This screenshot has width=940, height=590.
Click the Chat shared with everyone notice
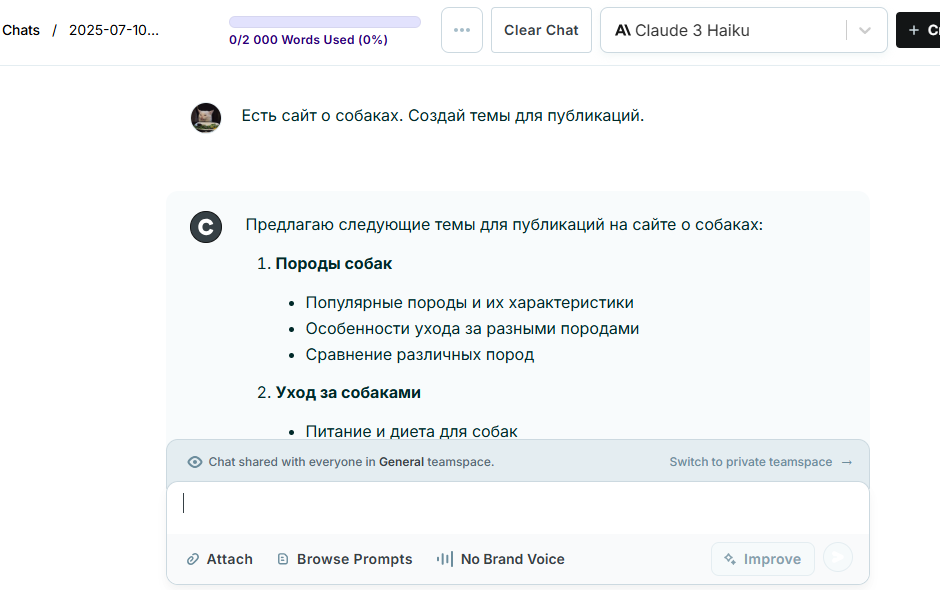tap(351, 462)
